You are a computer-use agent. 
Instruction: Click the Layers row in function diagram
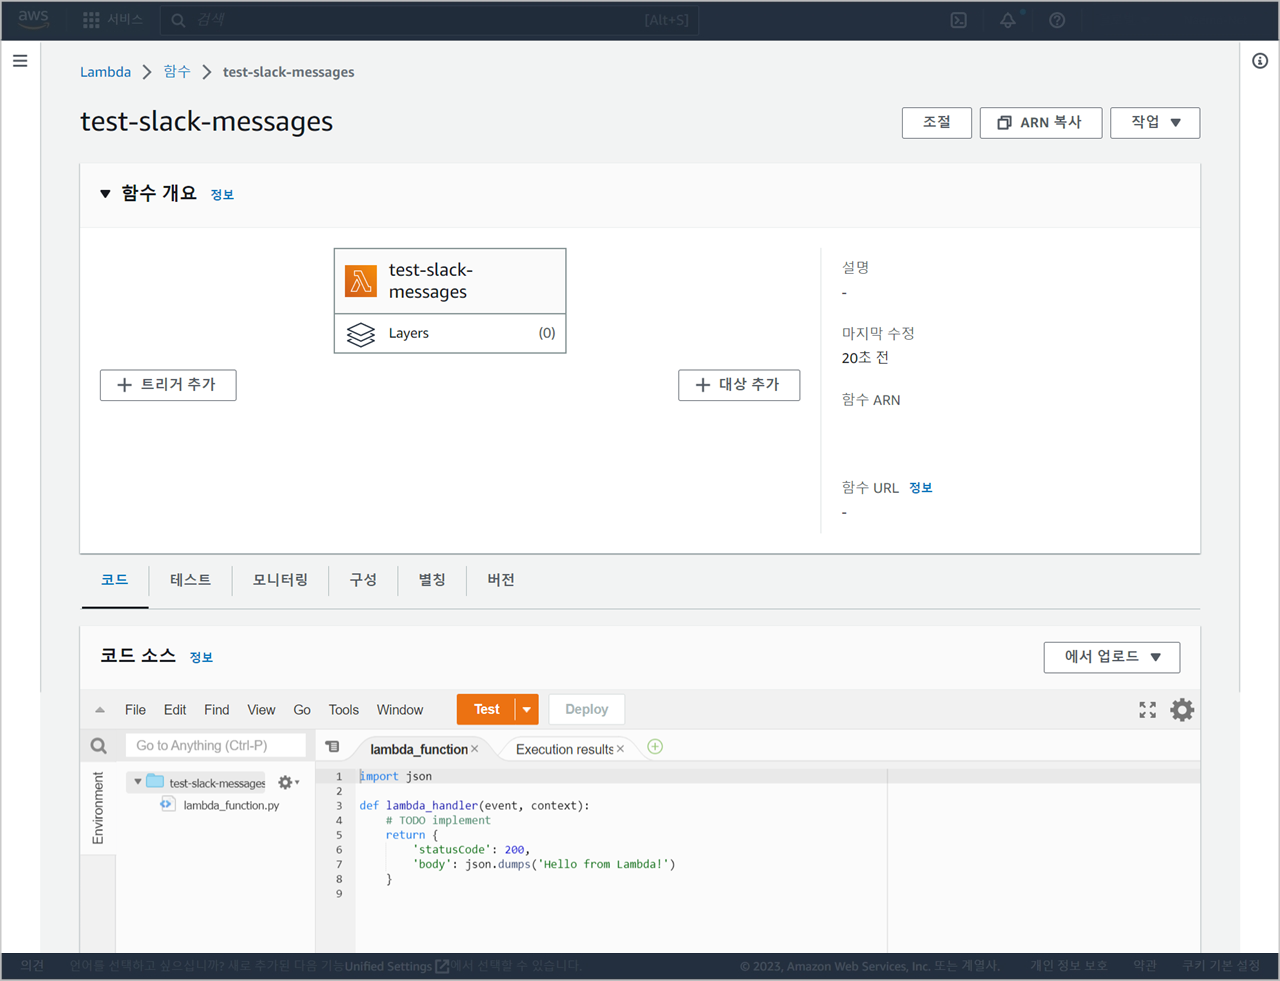pyautogui.click(x=450, y=334)
